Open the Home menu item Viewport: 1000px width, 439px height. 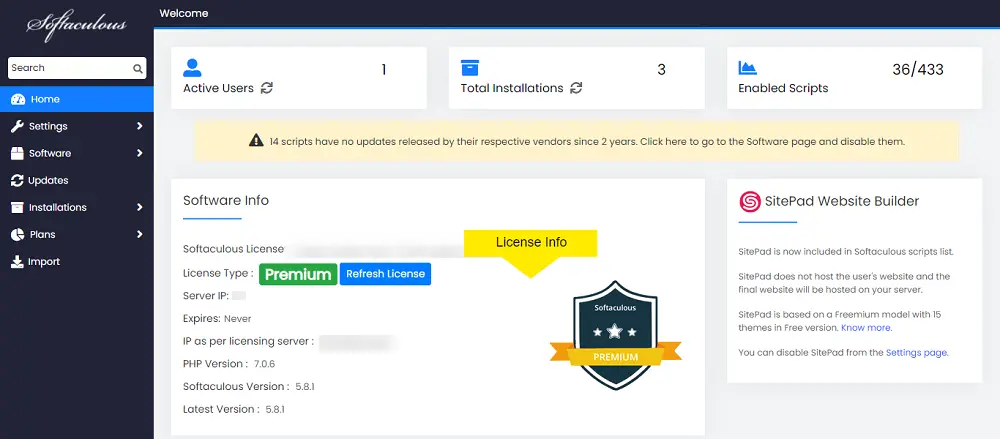pyautogui.click(x=77, y=100)
